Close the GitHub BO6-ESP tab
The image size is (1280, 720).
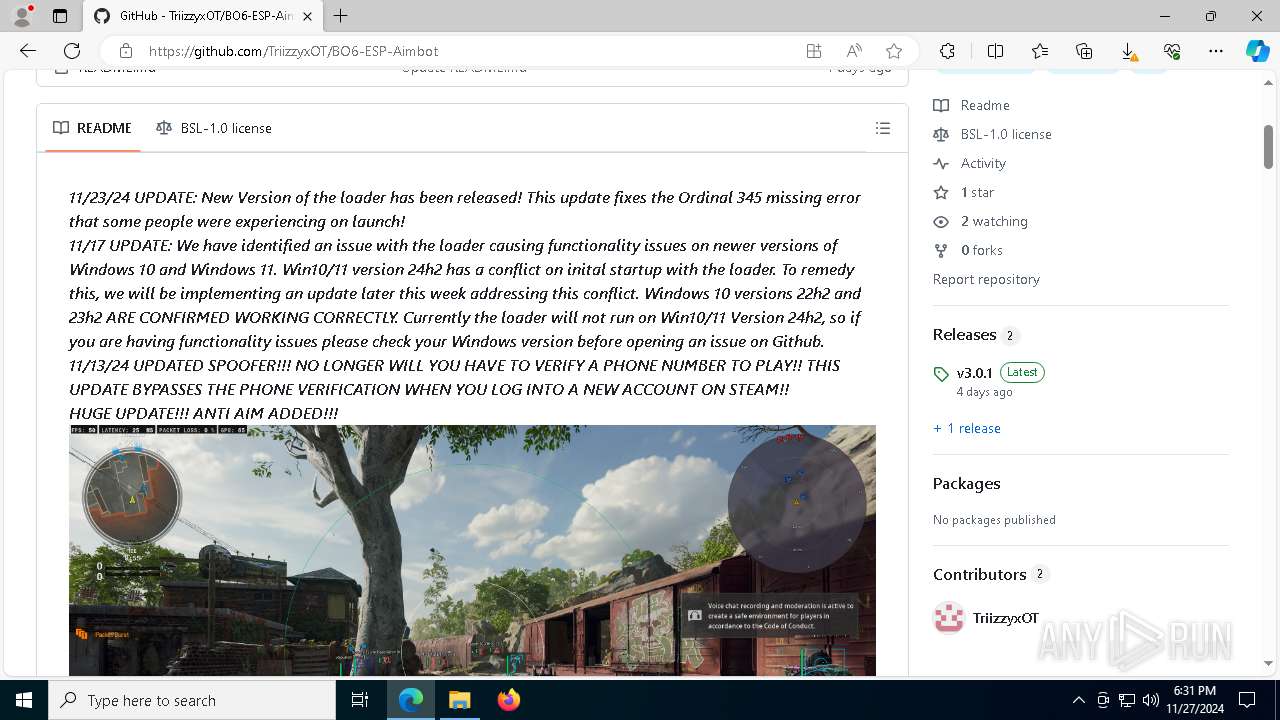click(308, 16)
